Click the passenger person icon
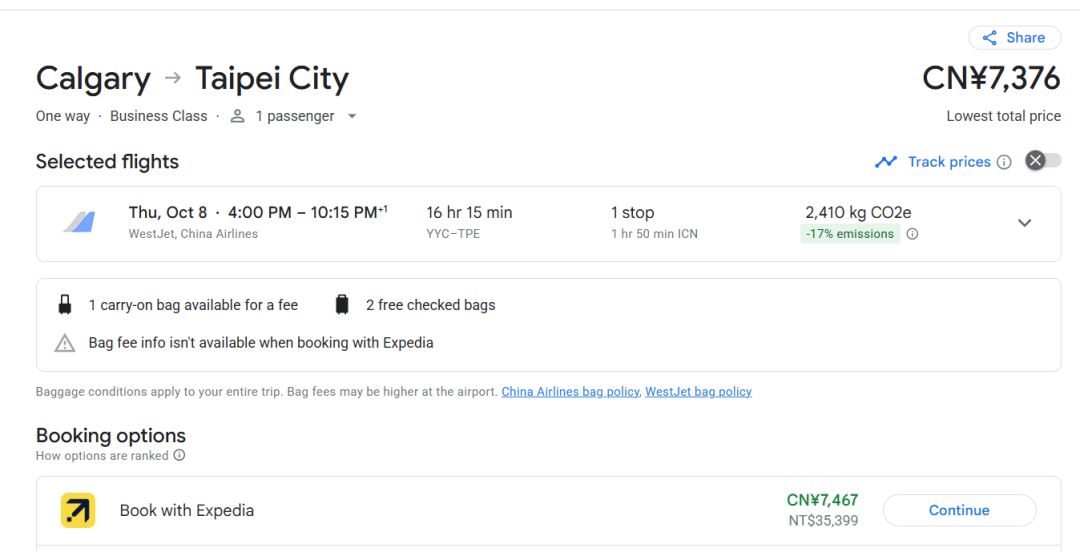Screen dimensions: 1080x552 (x=238, y=116)
